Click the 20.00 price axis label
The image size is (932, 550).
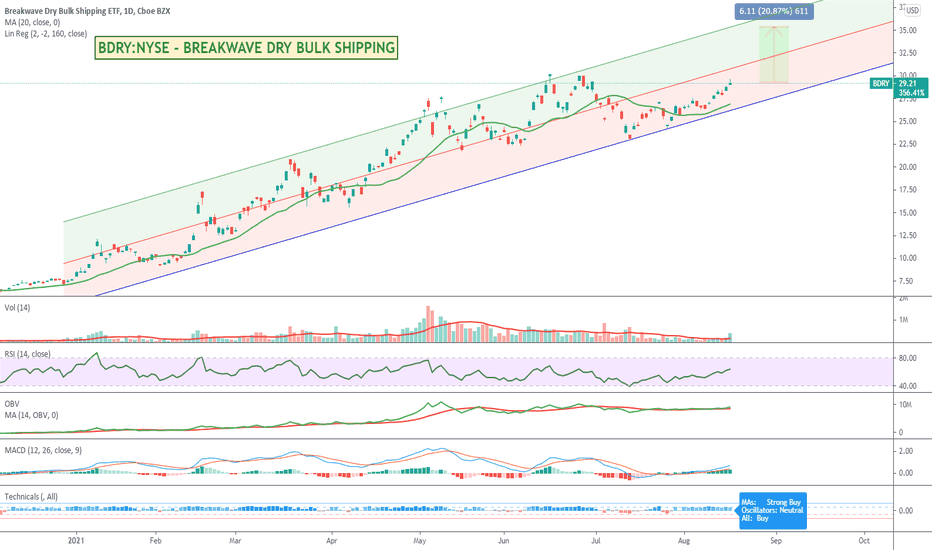coord(908,167)
